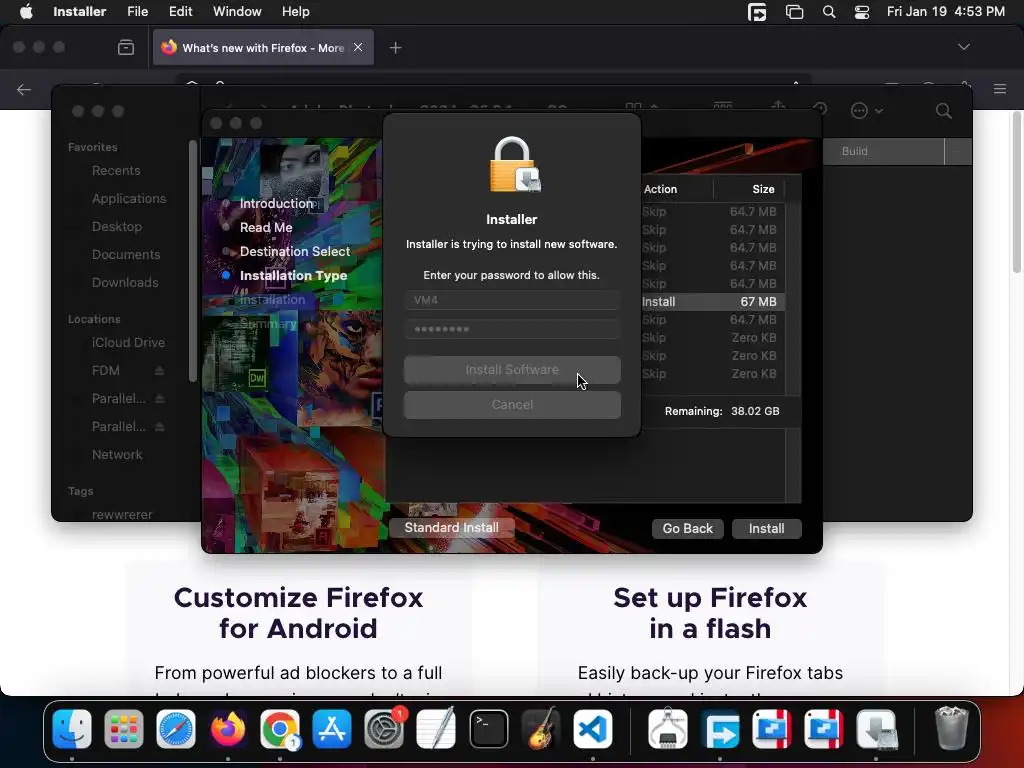This screenshot has height=768, width=1024.
Task: Click the lock icon in Installer dialog
Action: pyautogui.click(x=515, y=165)
